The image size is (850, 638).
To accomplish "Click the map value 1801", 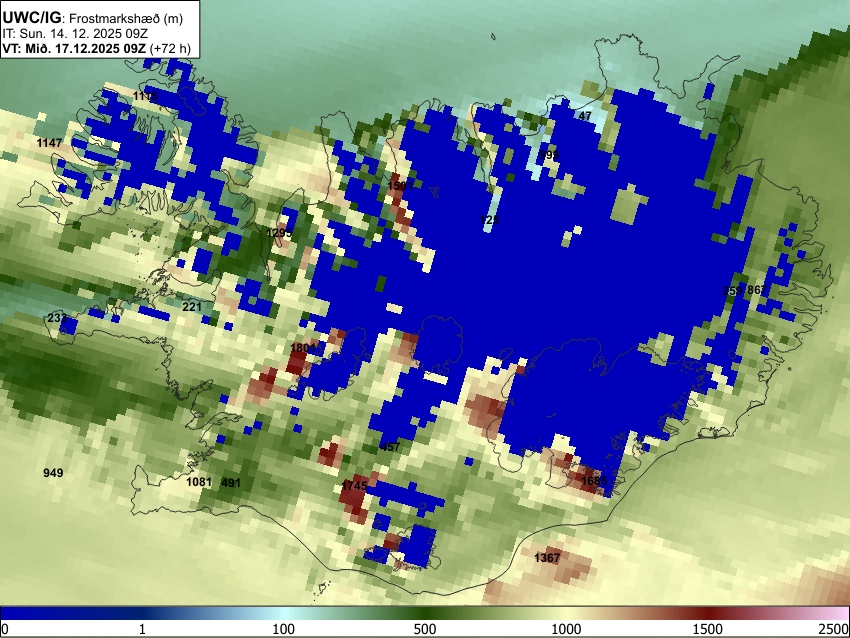I will tap(303, 348).
